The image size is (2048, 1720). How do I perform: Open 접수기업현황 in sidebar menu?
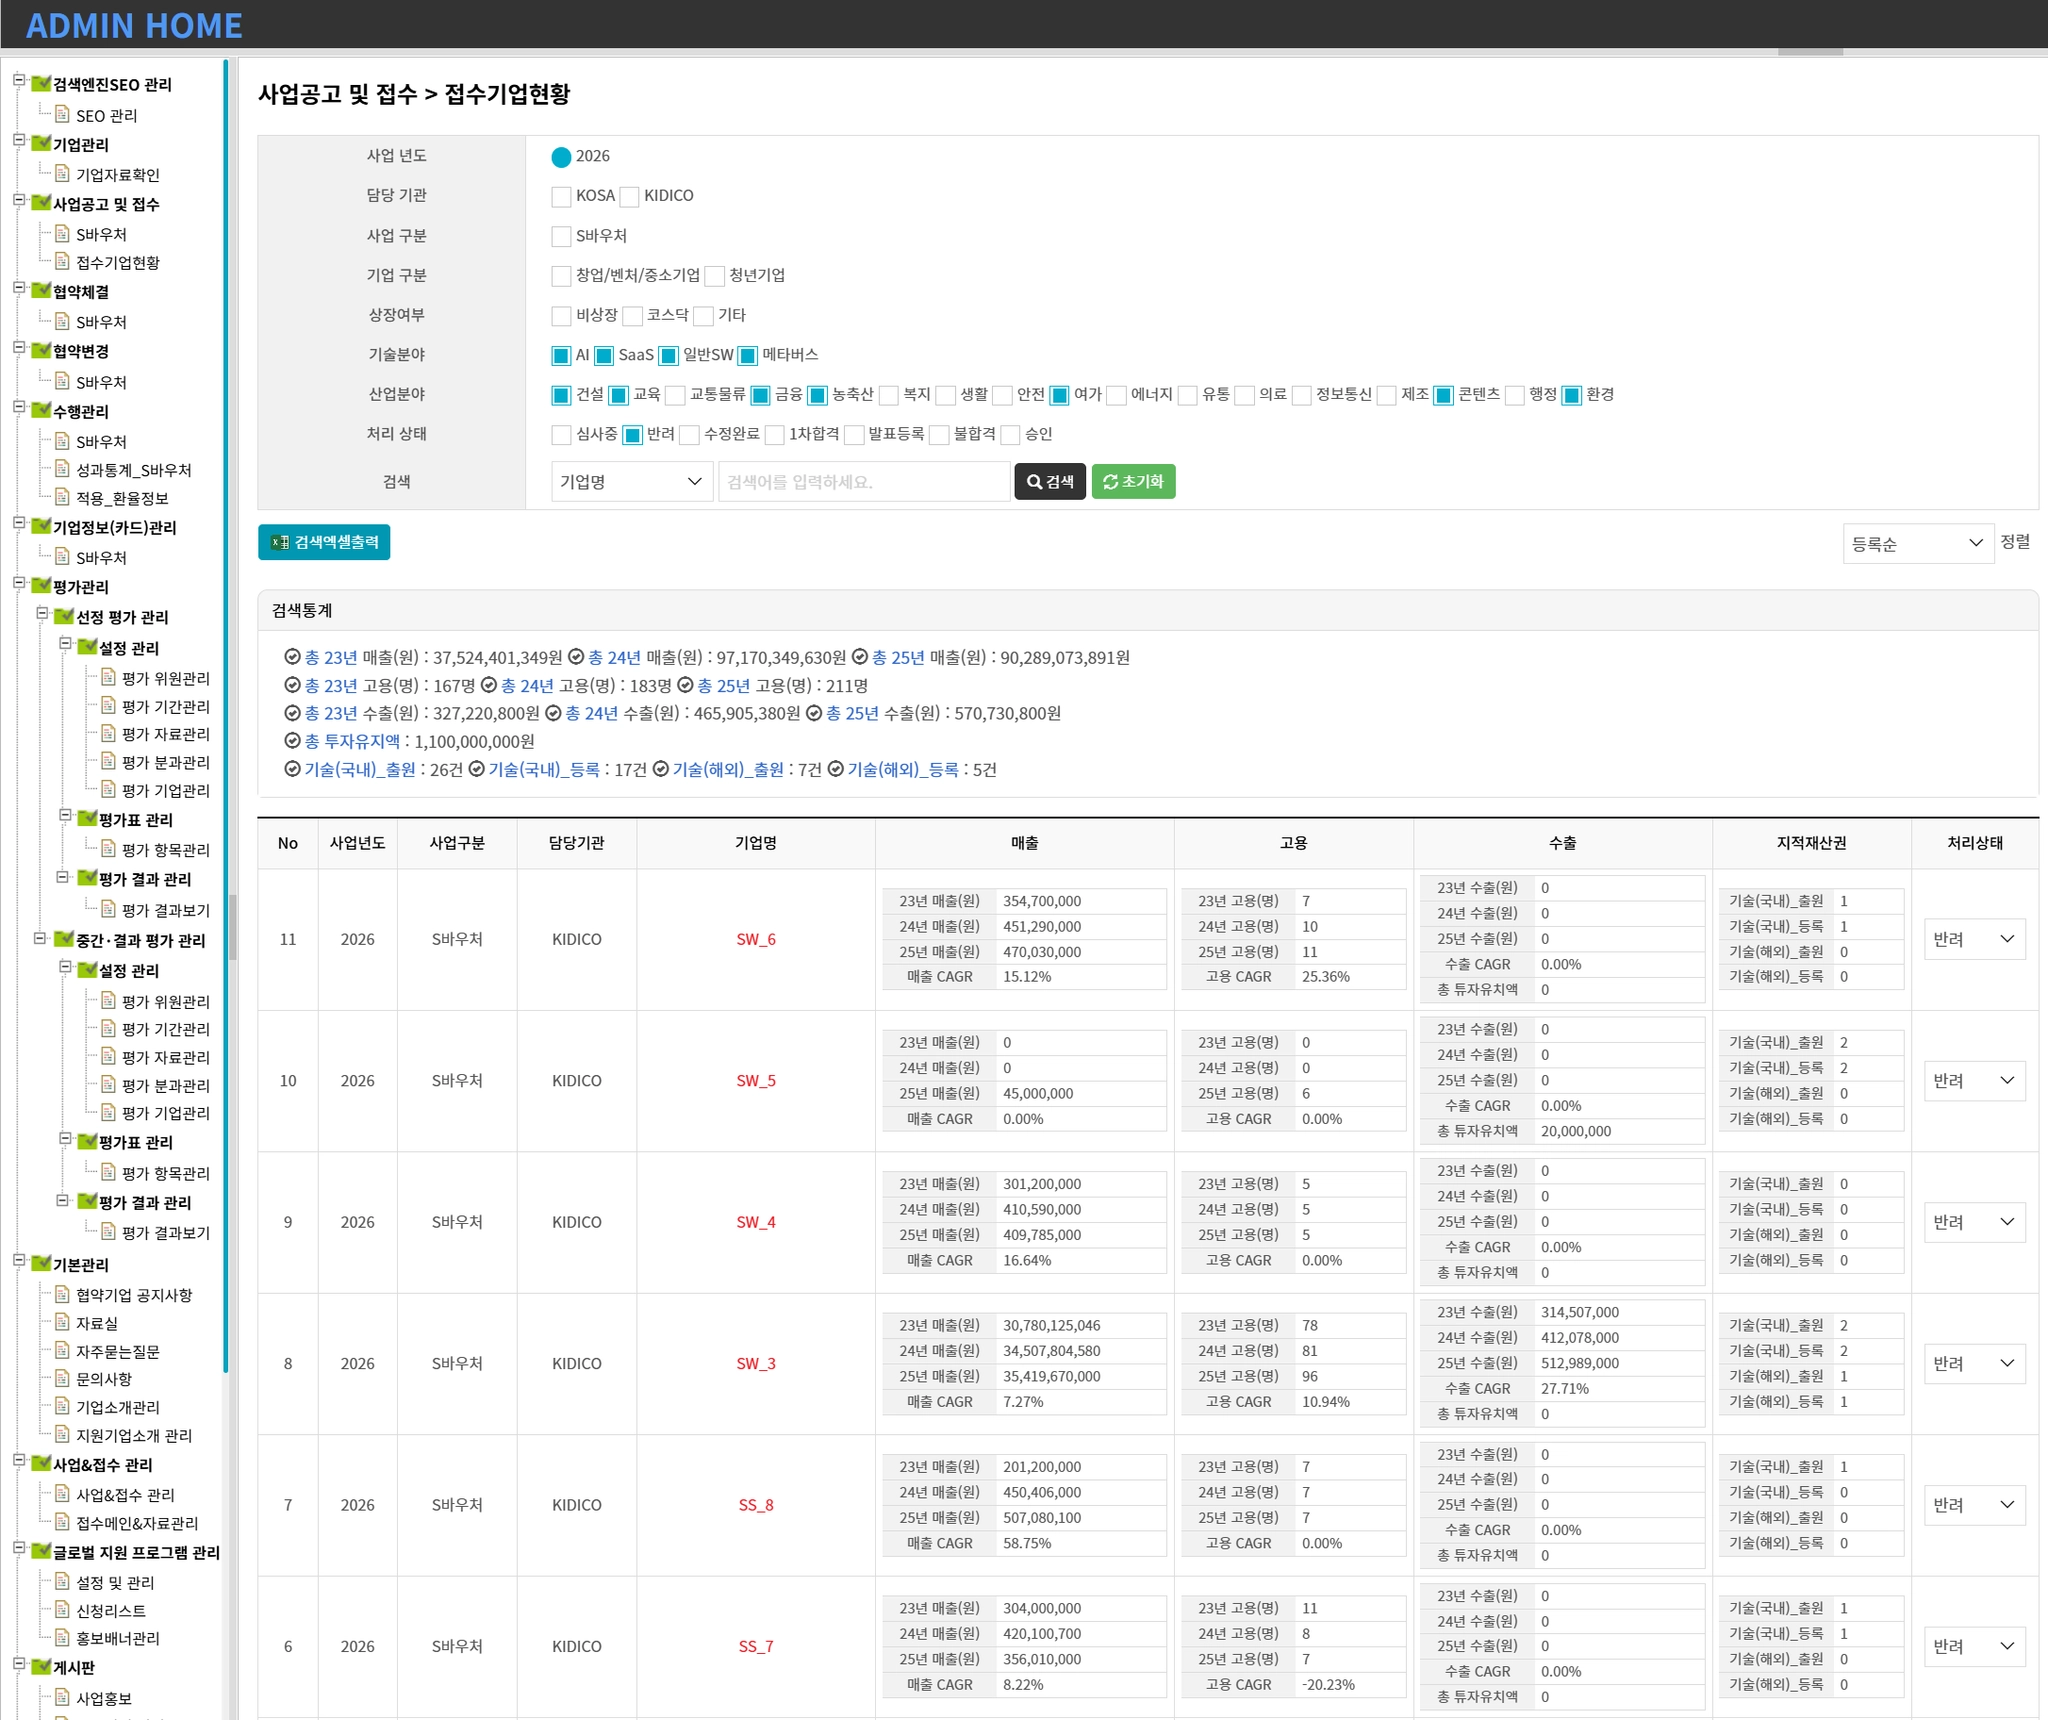click(117, 263)
